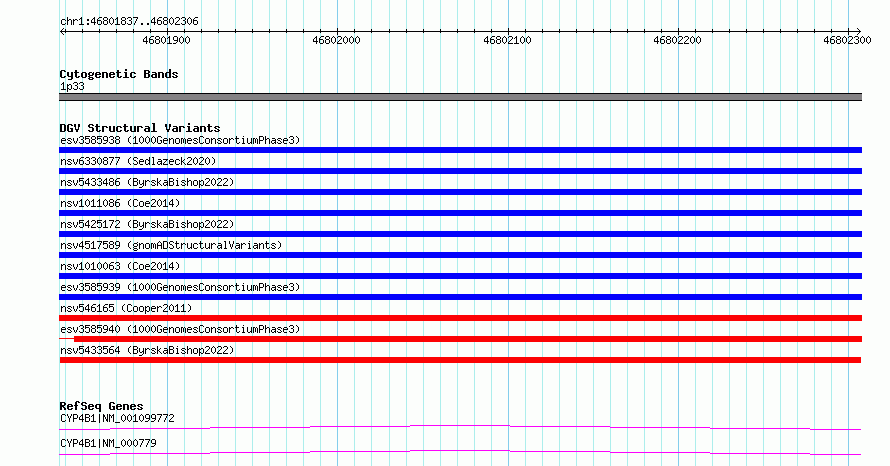Viewport: 890px width, 466px height.
Task: Click ruler position 46802200
Action: pyautogui.click(x=677, y=40)
